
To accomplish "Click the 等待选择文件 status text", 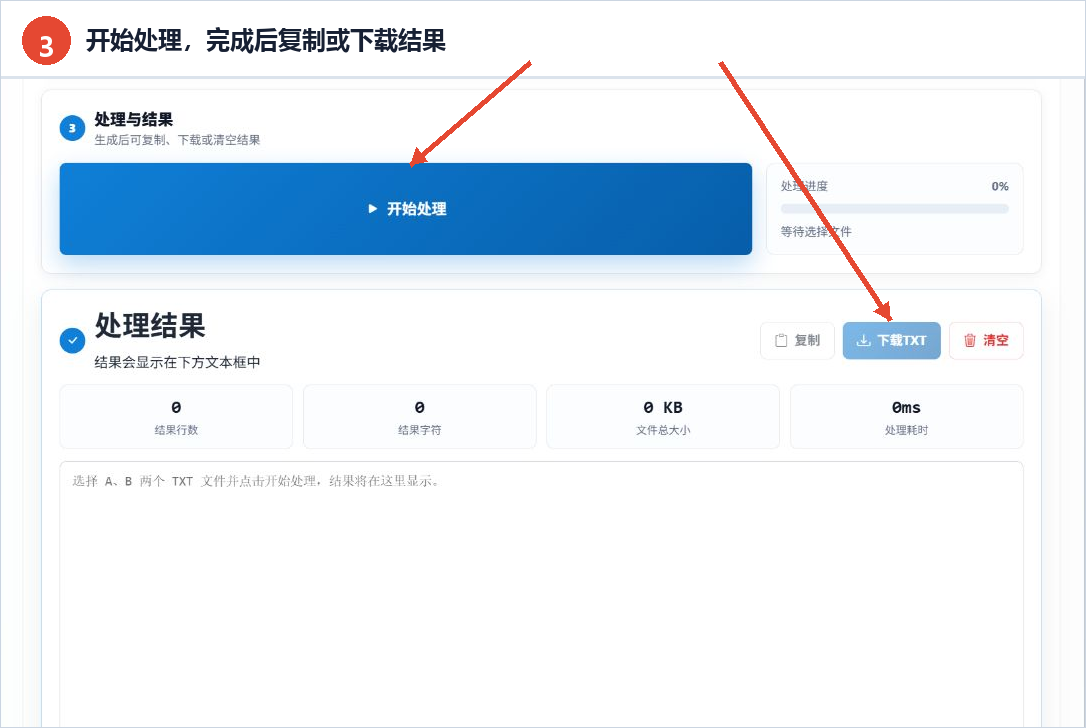I will click(816, 231).
